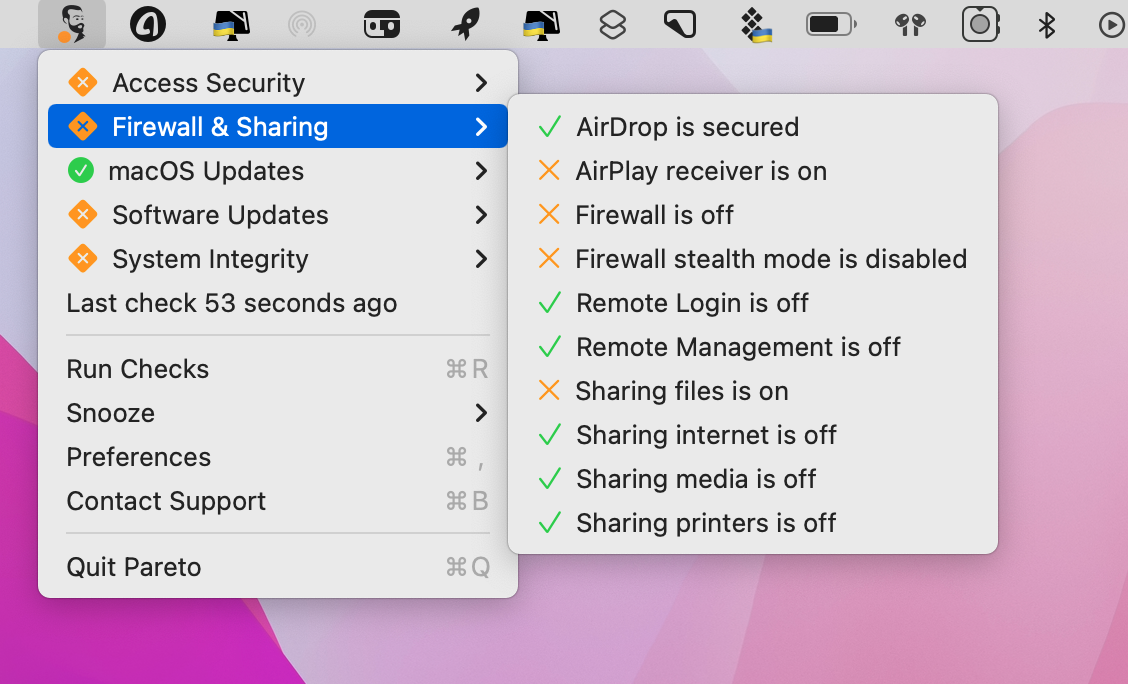Select the 'Sharing media is off' check
The width and height of the screenshot is (1128, 684).
pyautogui.click(x=752, y=478)
